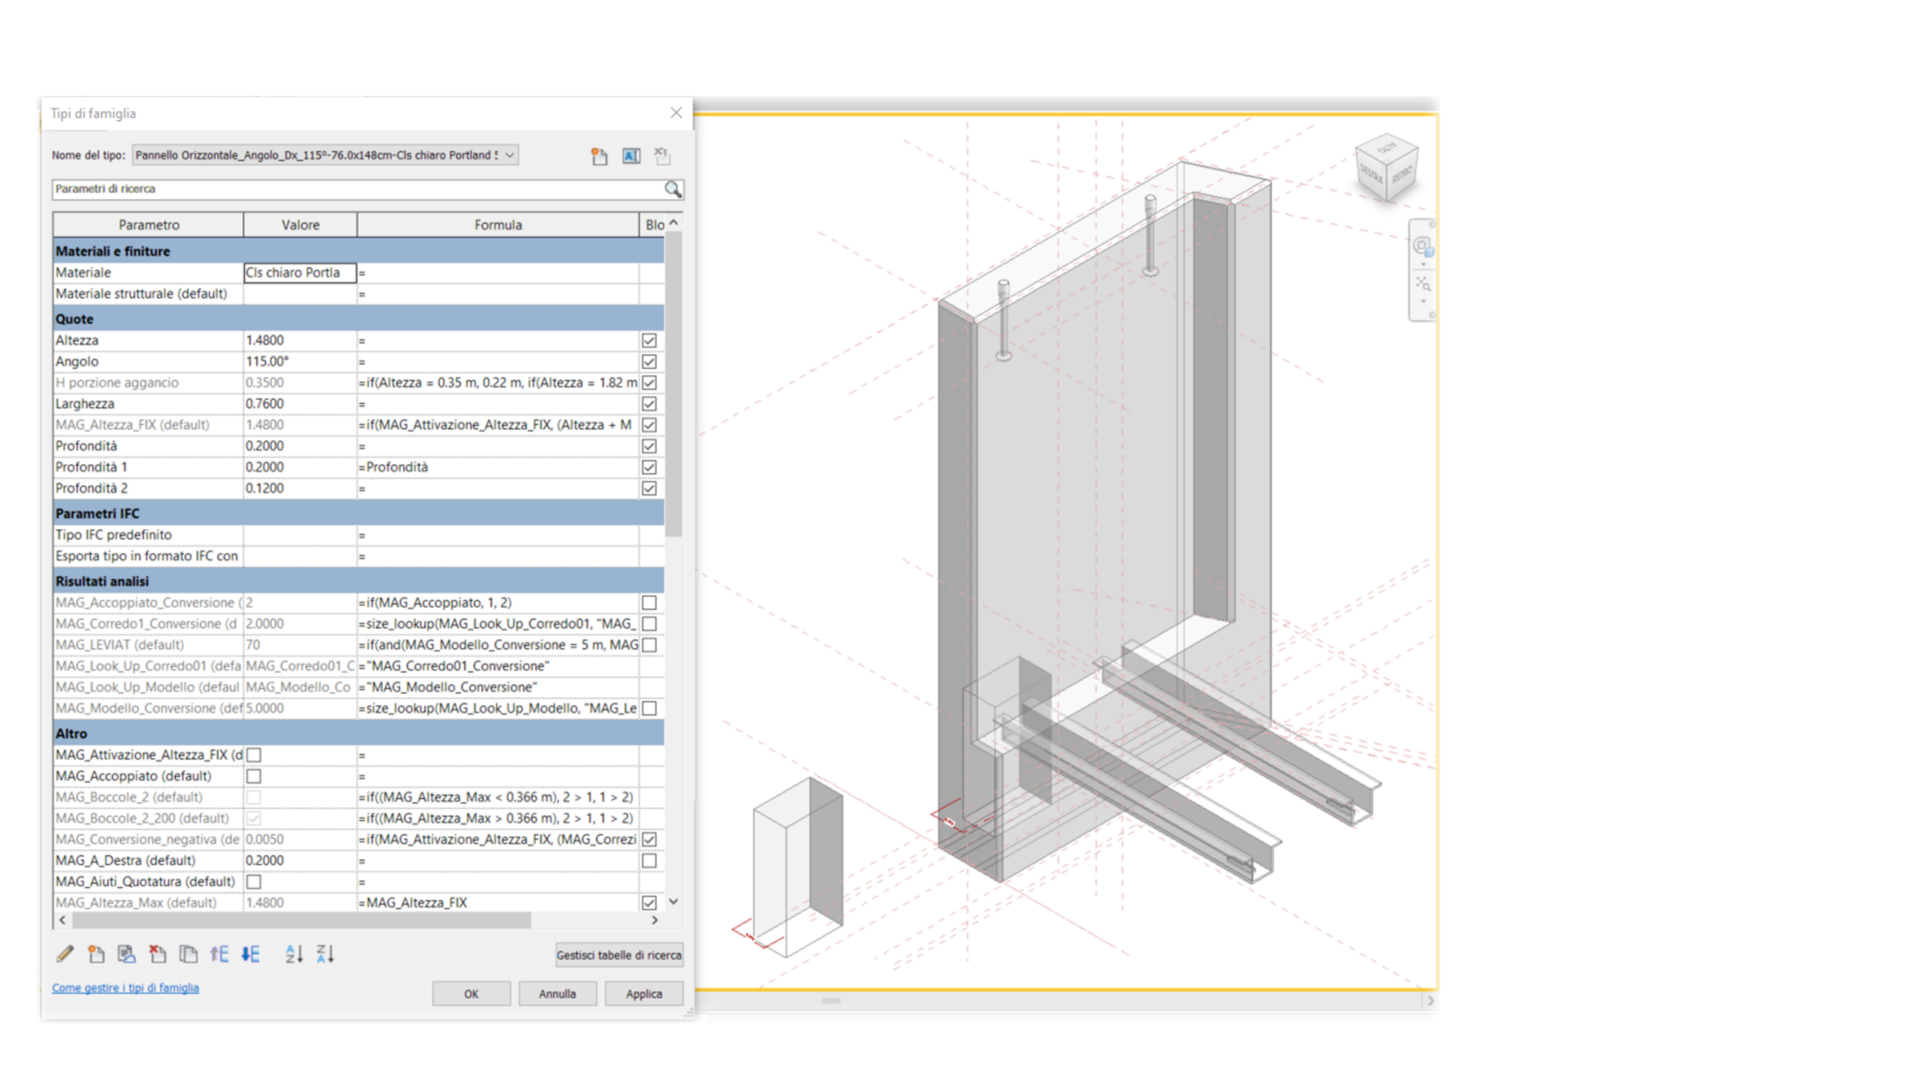Create a new family type with the new type icon
The image size is (1920, 1080).
(599, 156)
